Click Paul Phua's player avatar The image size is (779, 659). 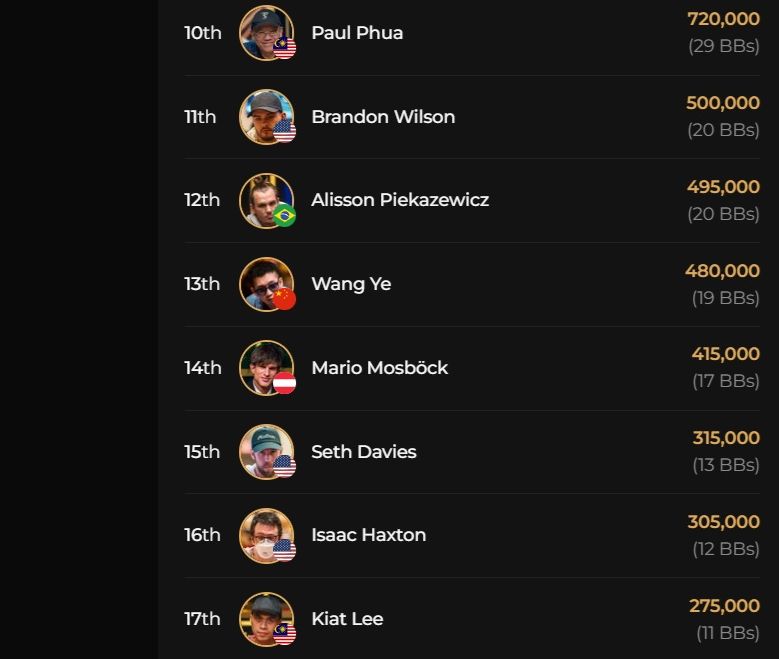265,33
